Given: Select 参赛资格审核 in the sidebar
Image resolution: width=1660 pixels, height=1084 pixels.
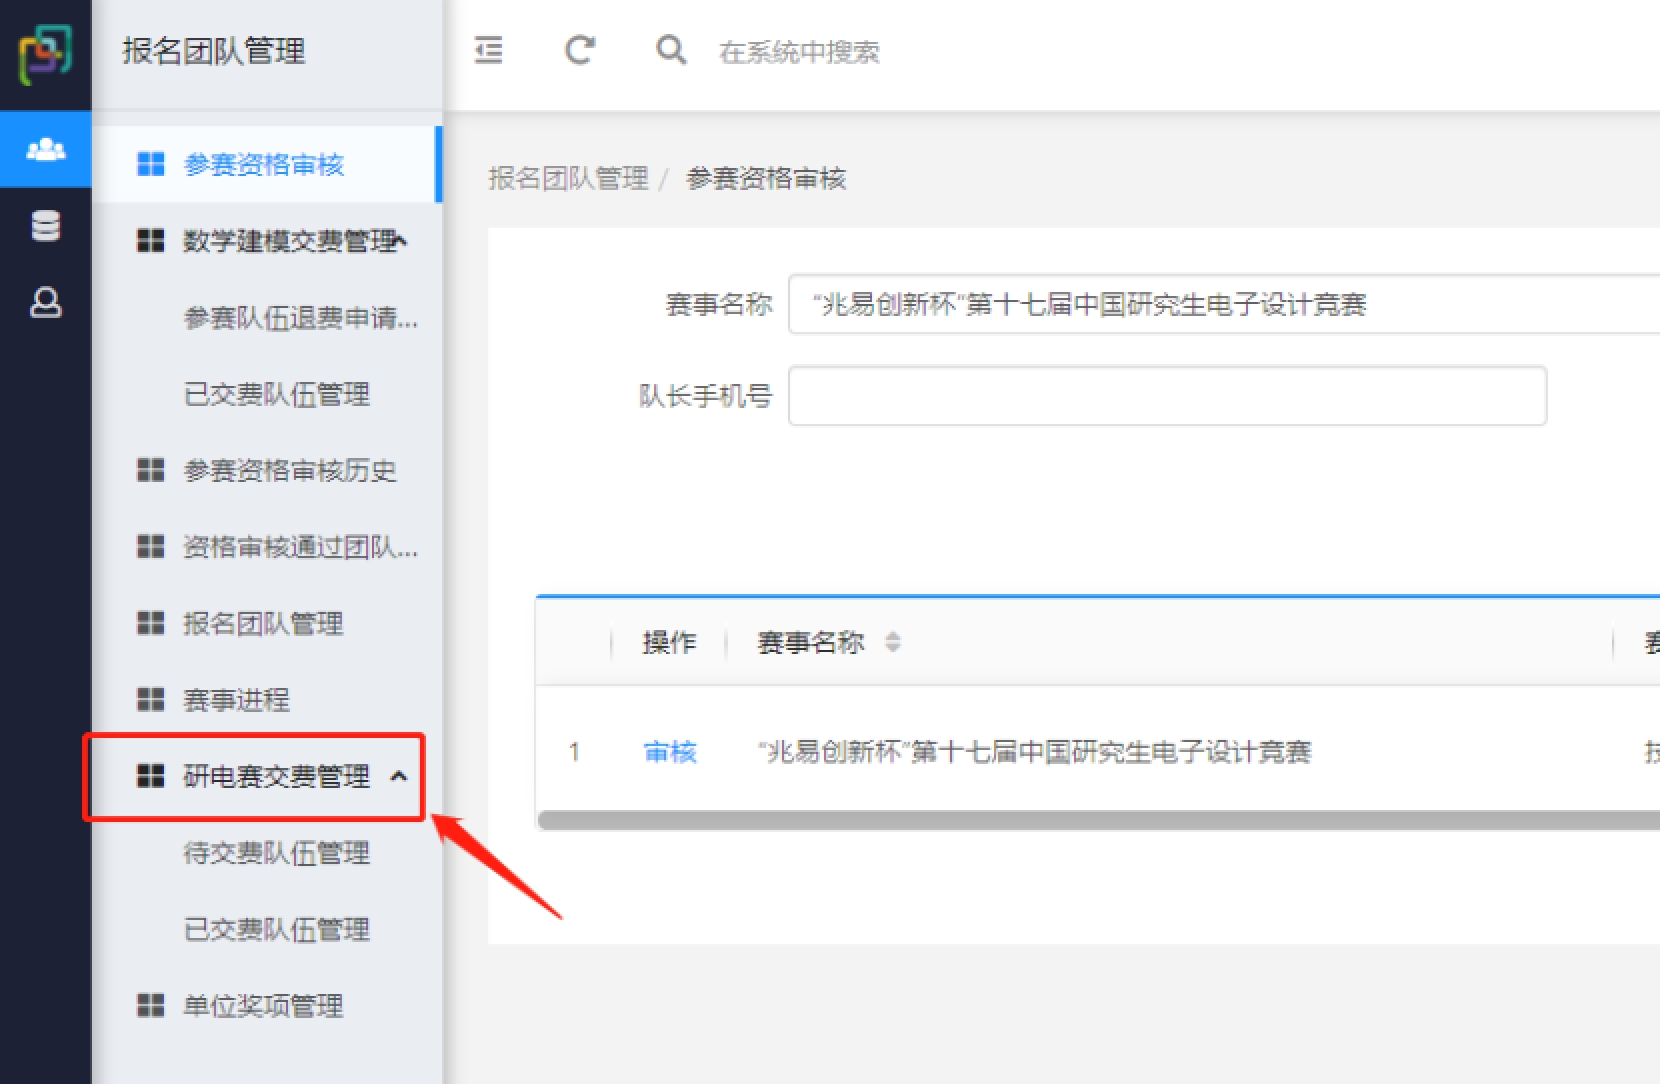Looking at the screenshot, I should 264,164.
